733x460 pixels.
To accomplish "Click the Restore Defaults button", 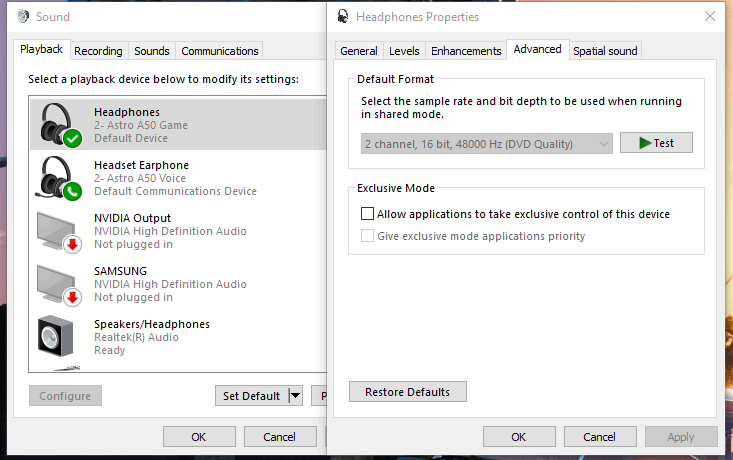I will (407, 392).
